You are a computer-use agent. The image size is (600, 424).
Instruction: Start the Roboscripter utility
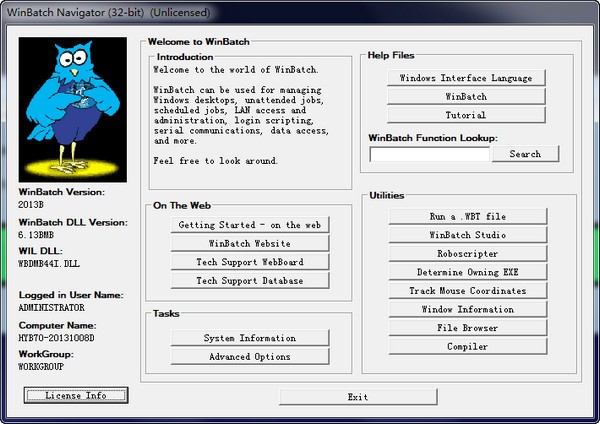click(x=467, y=253)
